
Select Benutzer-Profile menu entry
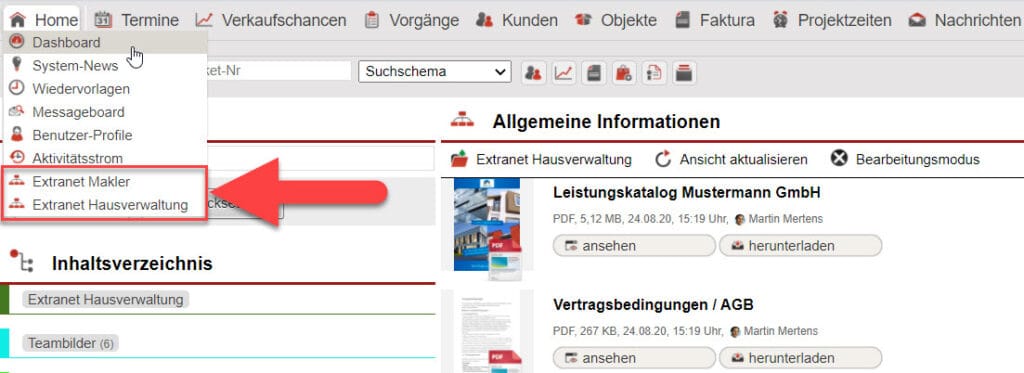coord(105,135)
